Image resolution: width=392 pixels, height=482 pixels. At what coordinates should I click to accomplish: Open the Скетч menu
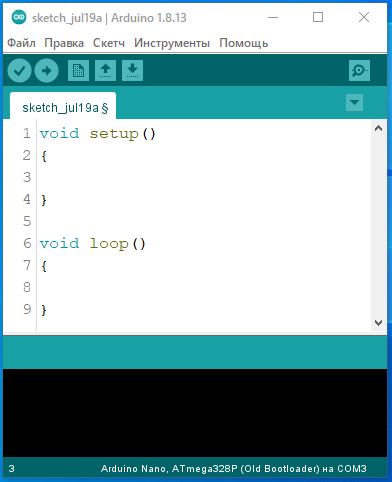(109, 43)
